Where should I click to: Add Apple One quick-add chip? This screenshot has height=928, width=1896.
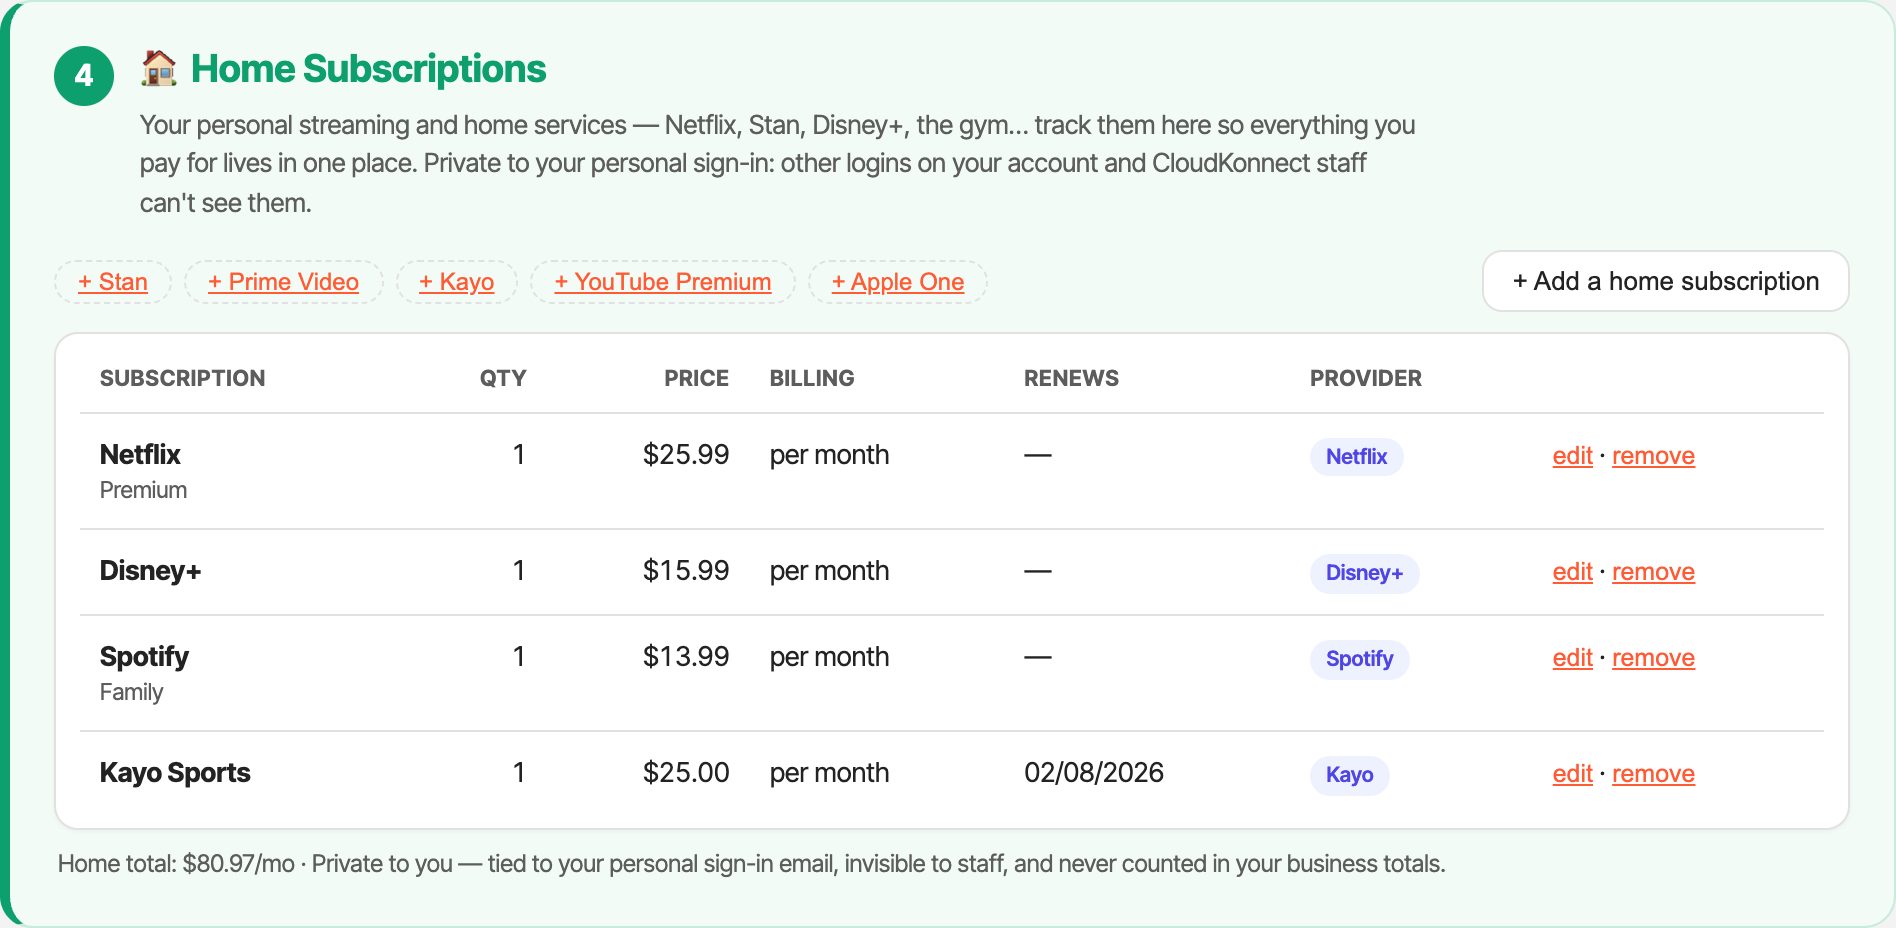(x=898, y=282)
